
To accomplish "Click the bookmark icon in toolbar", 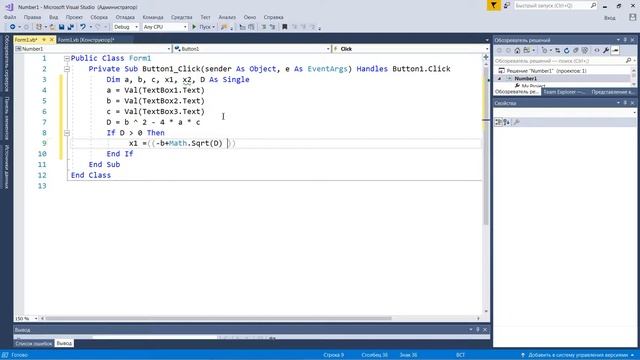I will click(284, 27).
